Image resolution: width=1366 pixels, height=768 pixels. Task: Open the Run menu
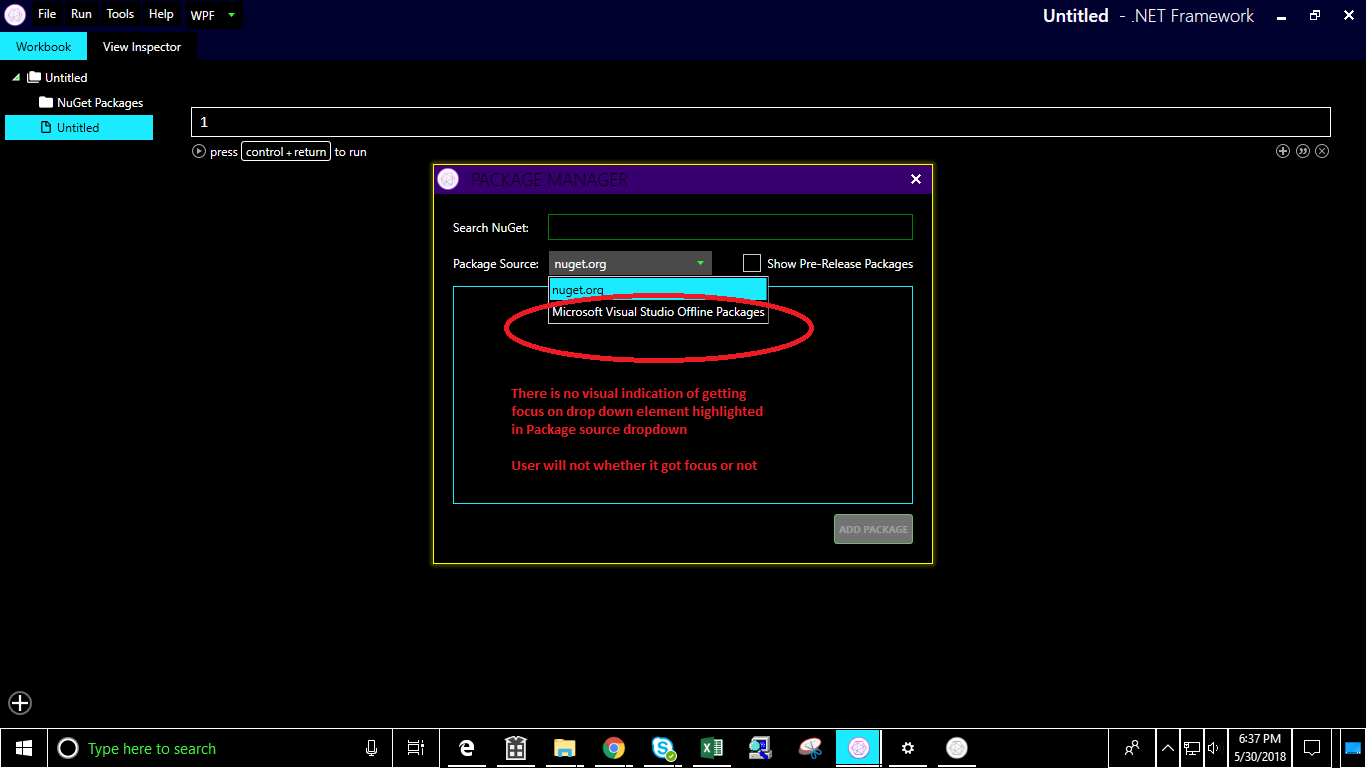(80, 14)
